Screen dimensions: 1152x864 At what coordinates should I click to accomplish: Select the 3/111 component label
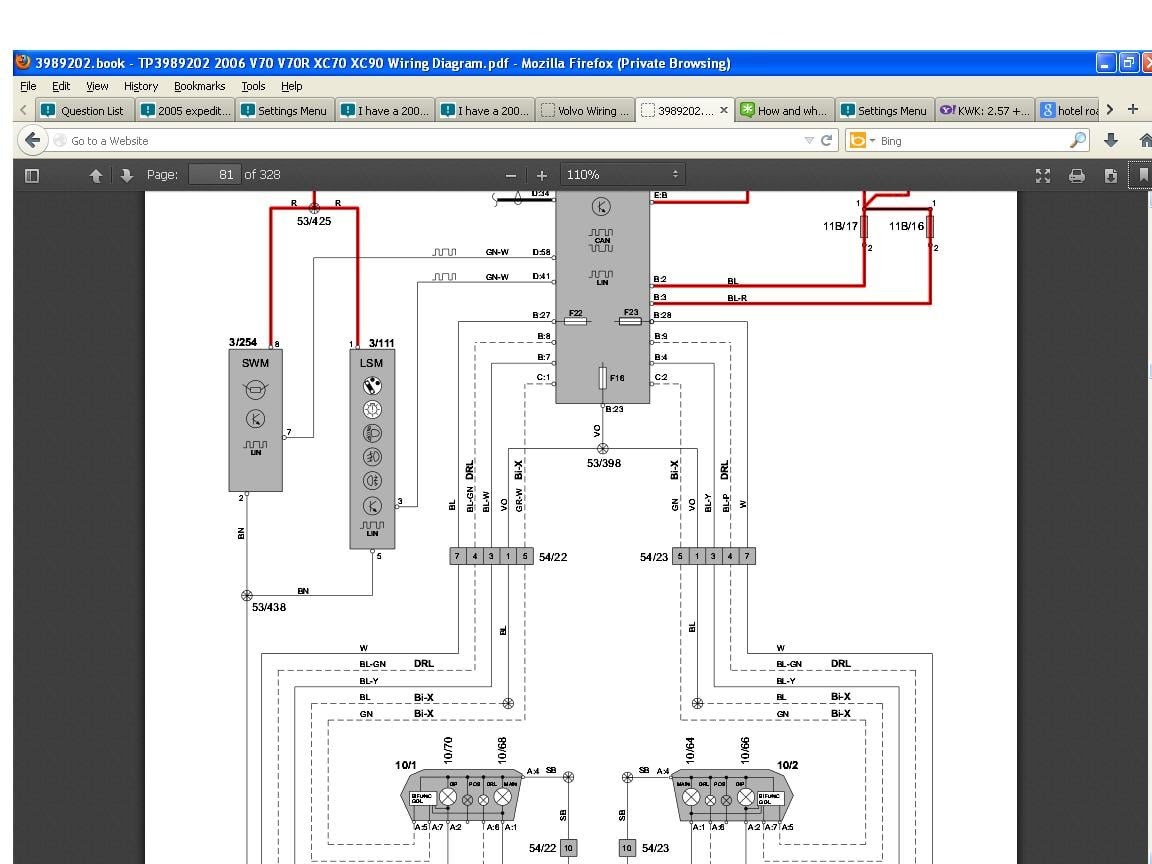(381, 343)
